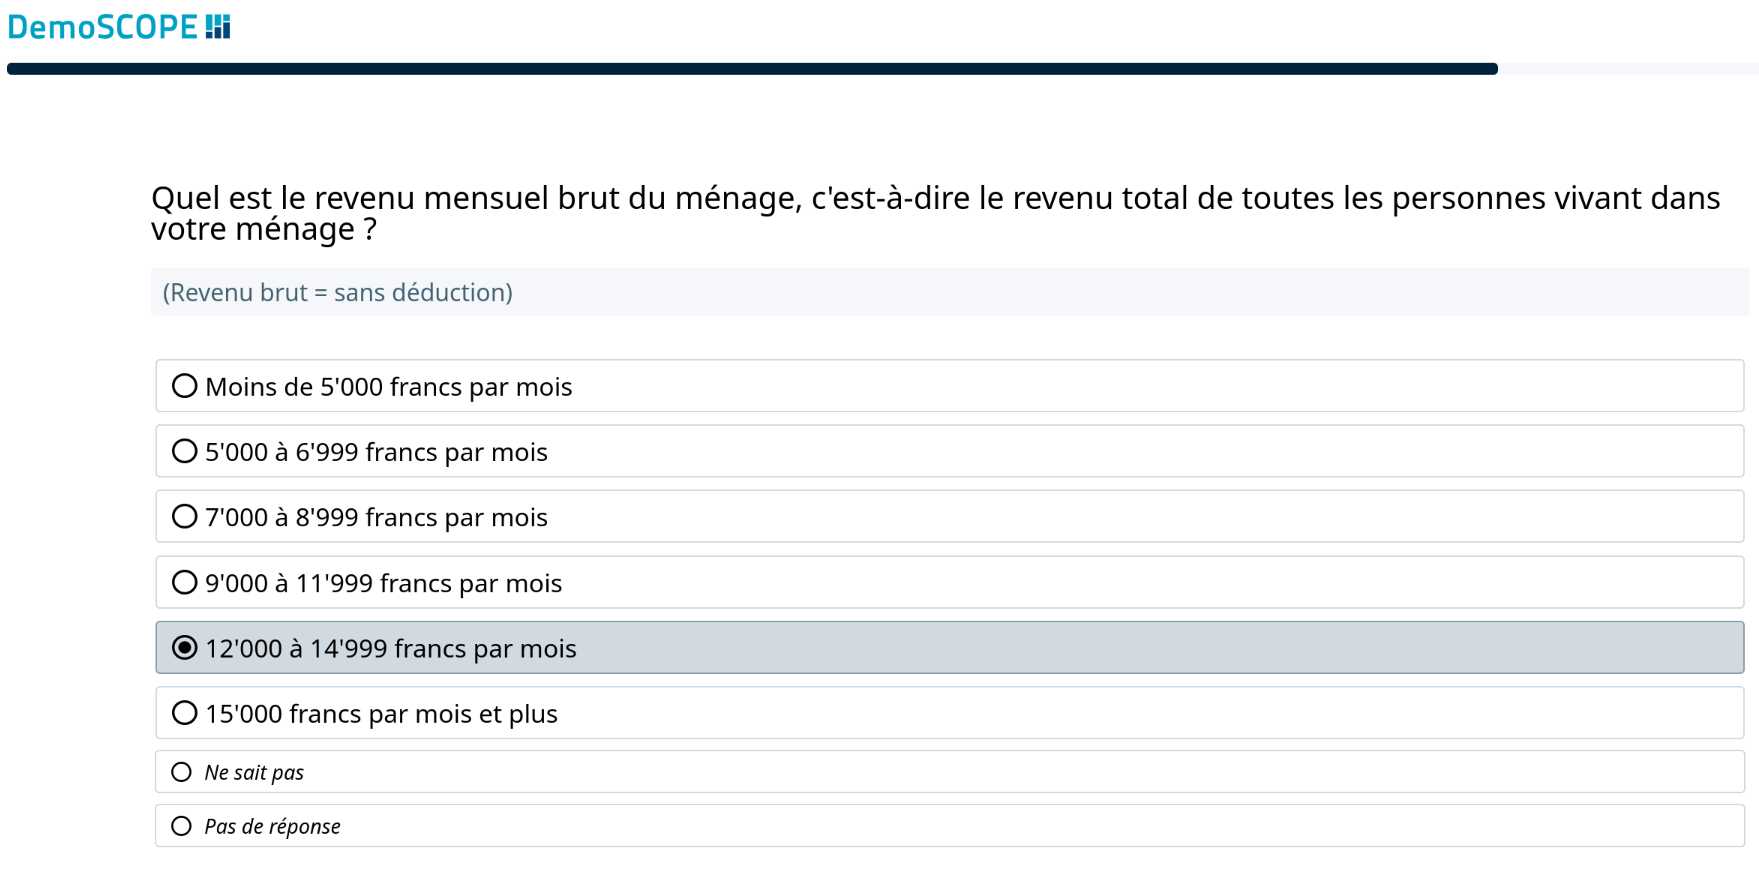
Task: Click the 'Revenu brut = sans déduction' hint box
Action: 950,292
